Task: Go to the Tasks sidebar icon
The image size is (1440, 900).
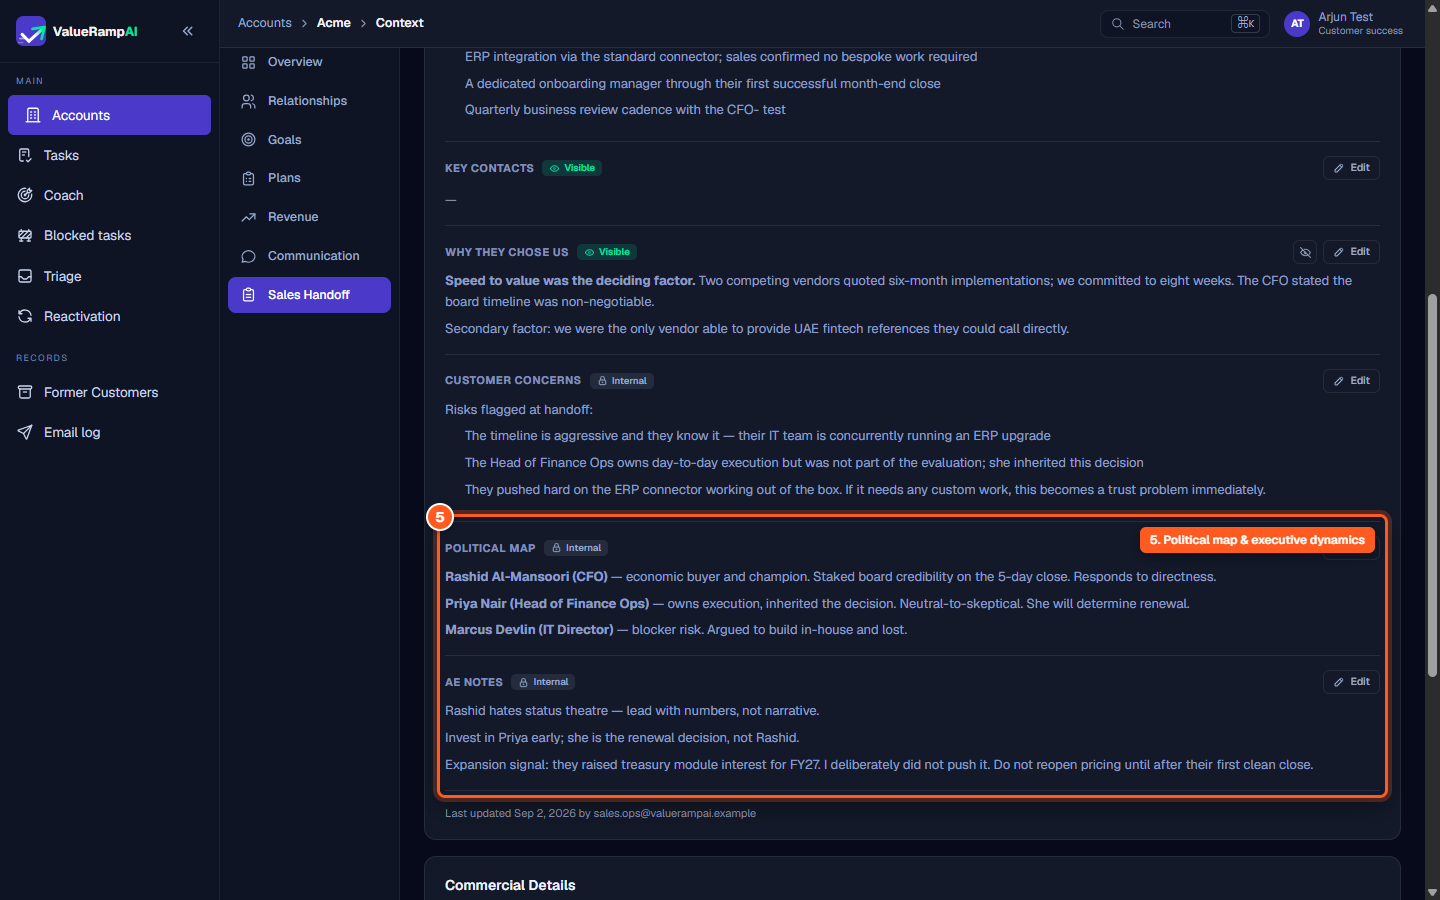Action: click(x=25, y=155)
